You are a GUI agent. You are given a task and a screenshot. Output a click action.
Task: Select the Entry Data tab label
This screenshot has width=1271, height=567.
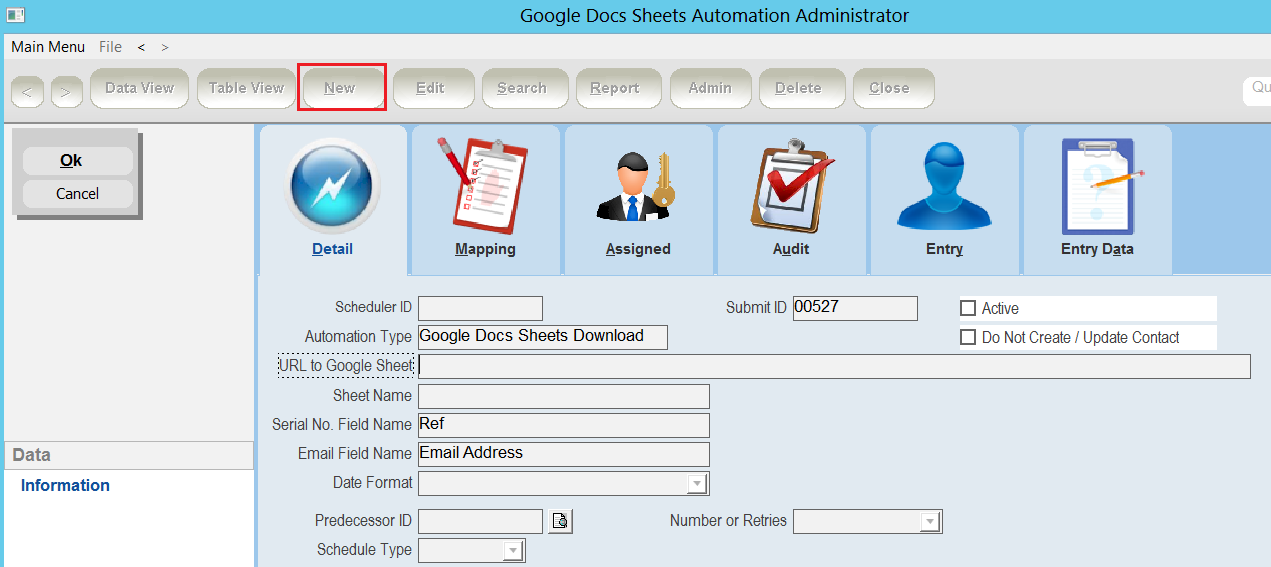click(x=1097, y=249)
